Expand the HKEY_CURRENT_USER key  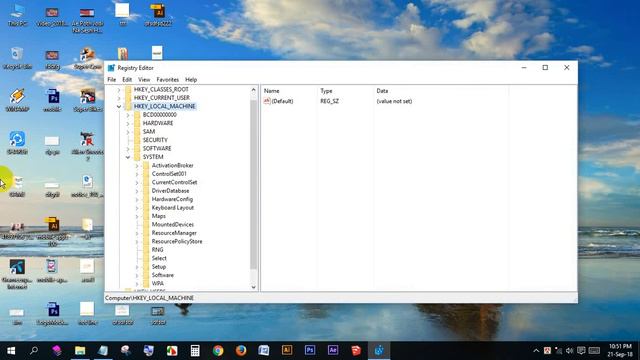tap(119, 98)
